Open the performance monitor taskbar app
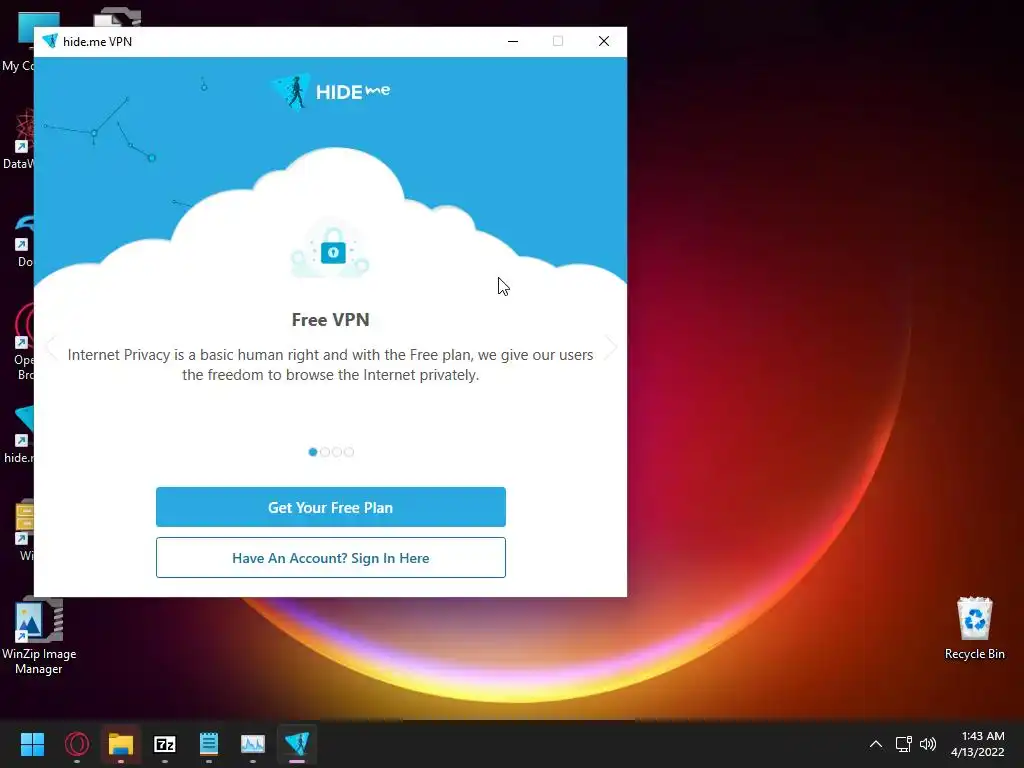This screenshot has width=1024, height=768. pyautogui.click(x=253, y=744)
